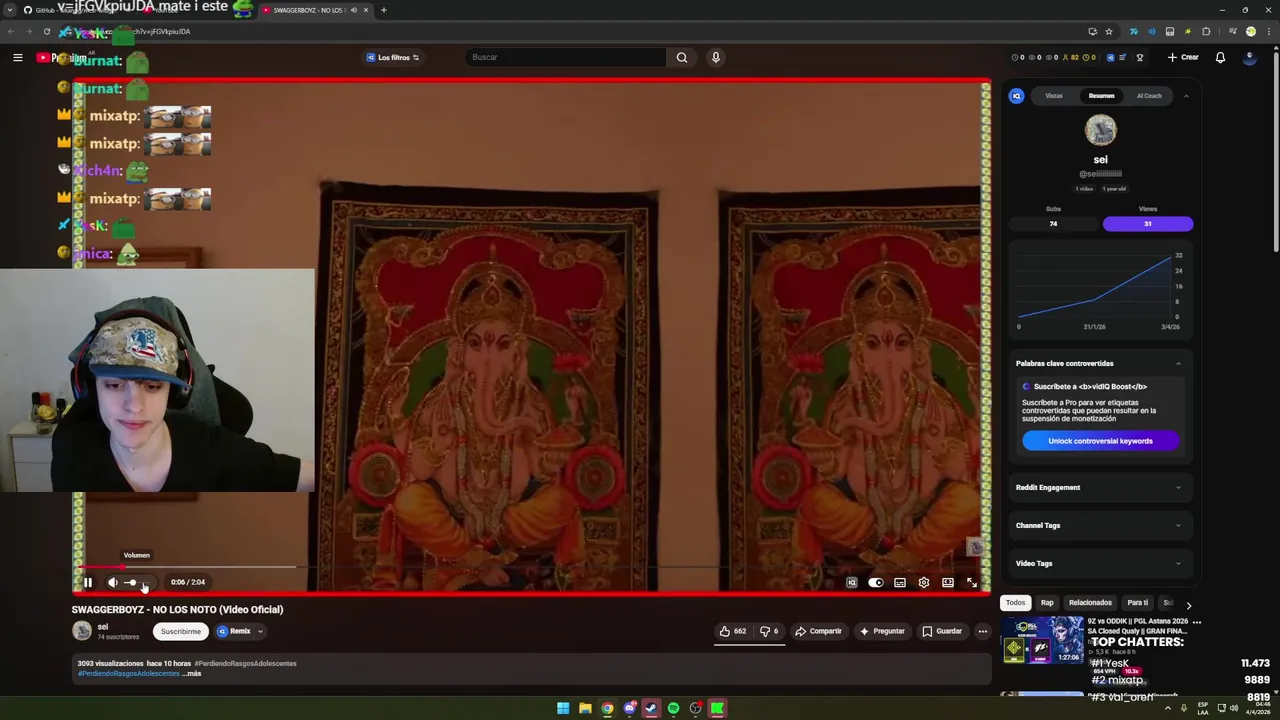Click the Preguntar button
The image size is (1280, 720).
(x=881, y=631)
